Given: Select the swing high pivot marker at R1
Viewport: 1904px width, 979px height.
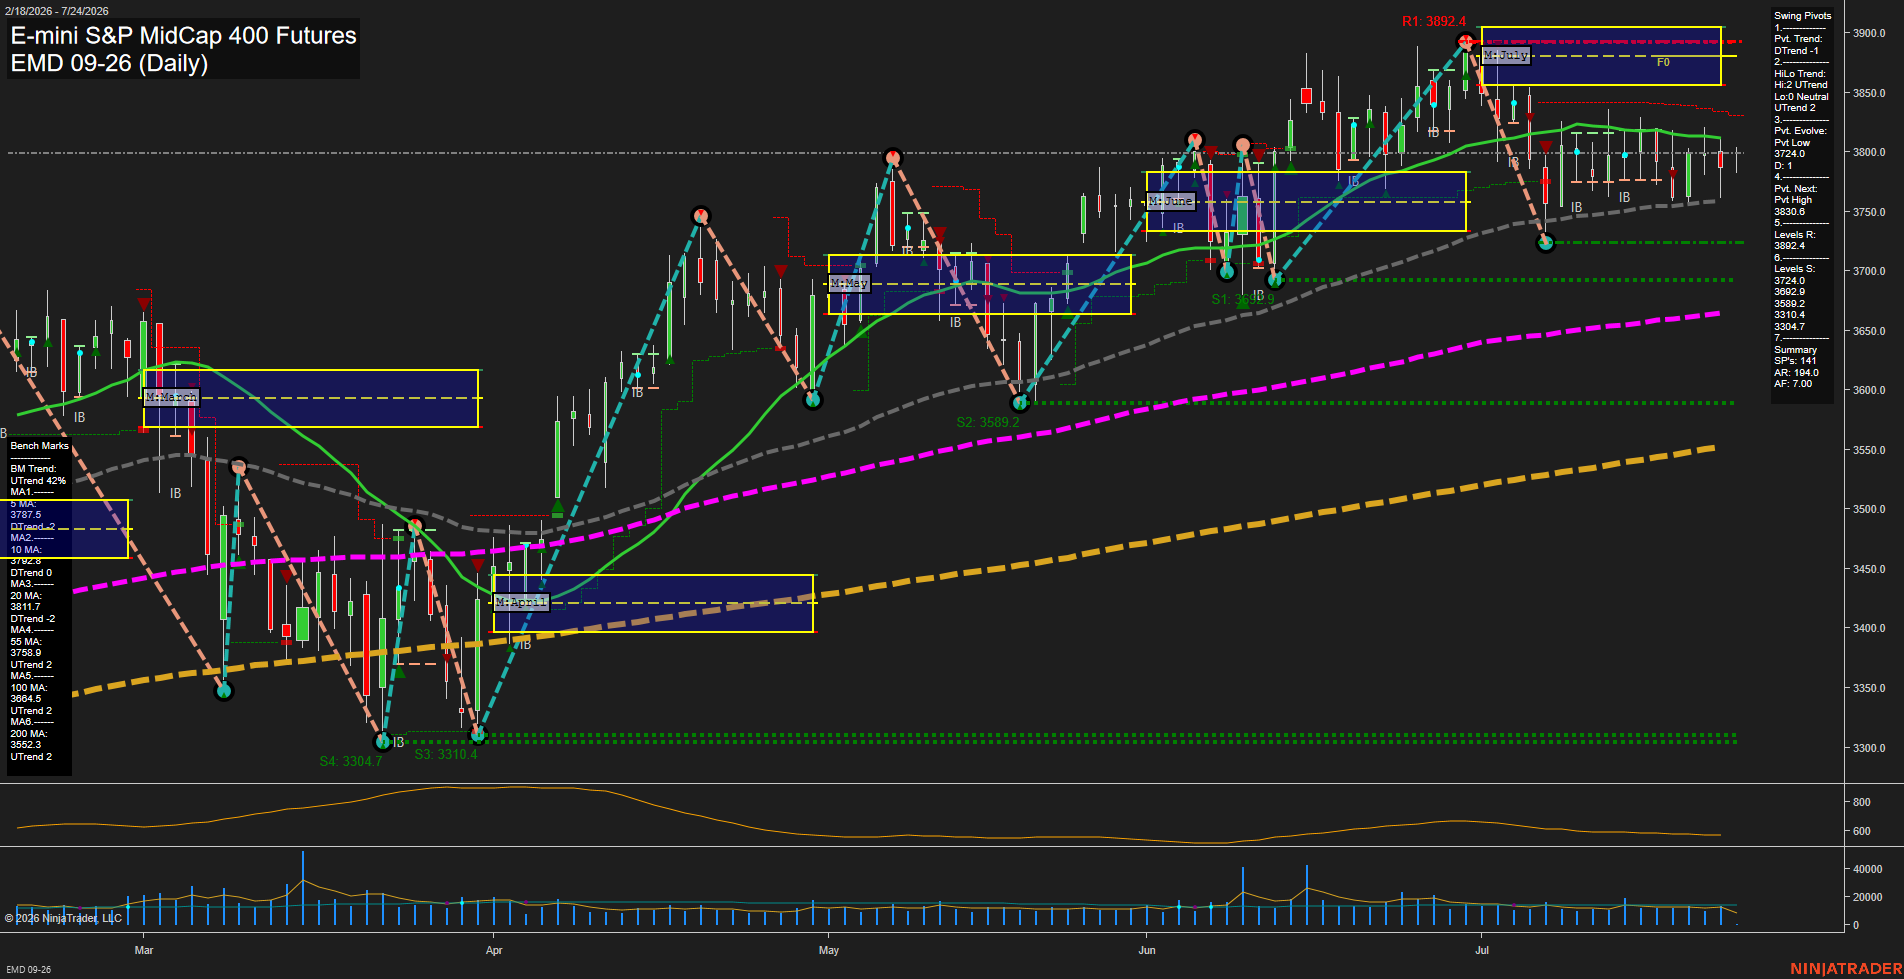Looking at the screenshot, I should [x=1466, y=42].
